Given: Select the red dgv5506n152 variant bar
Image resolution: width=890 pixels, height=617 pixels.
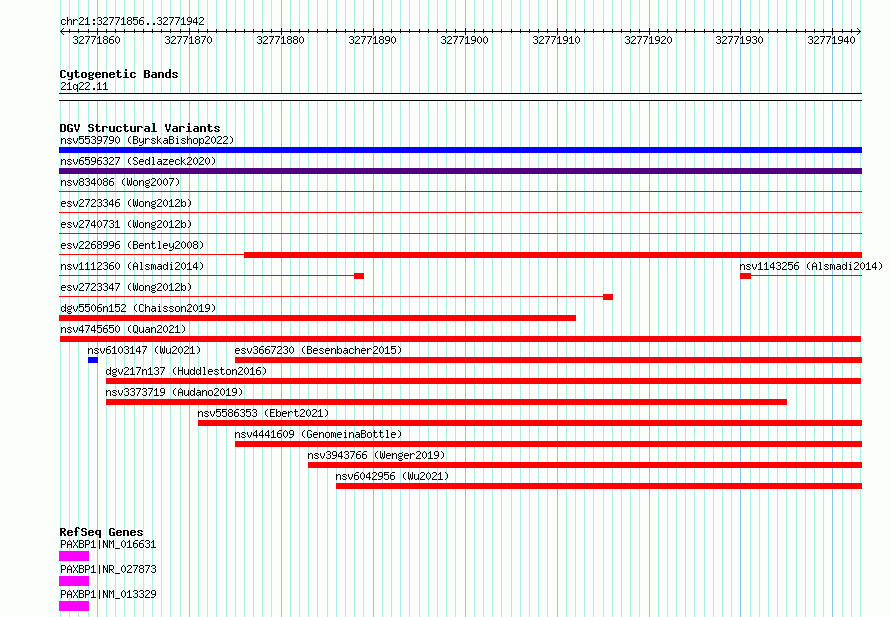Looking at the screenshot, I should 317,318.
